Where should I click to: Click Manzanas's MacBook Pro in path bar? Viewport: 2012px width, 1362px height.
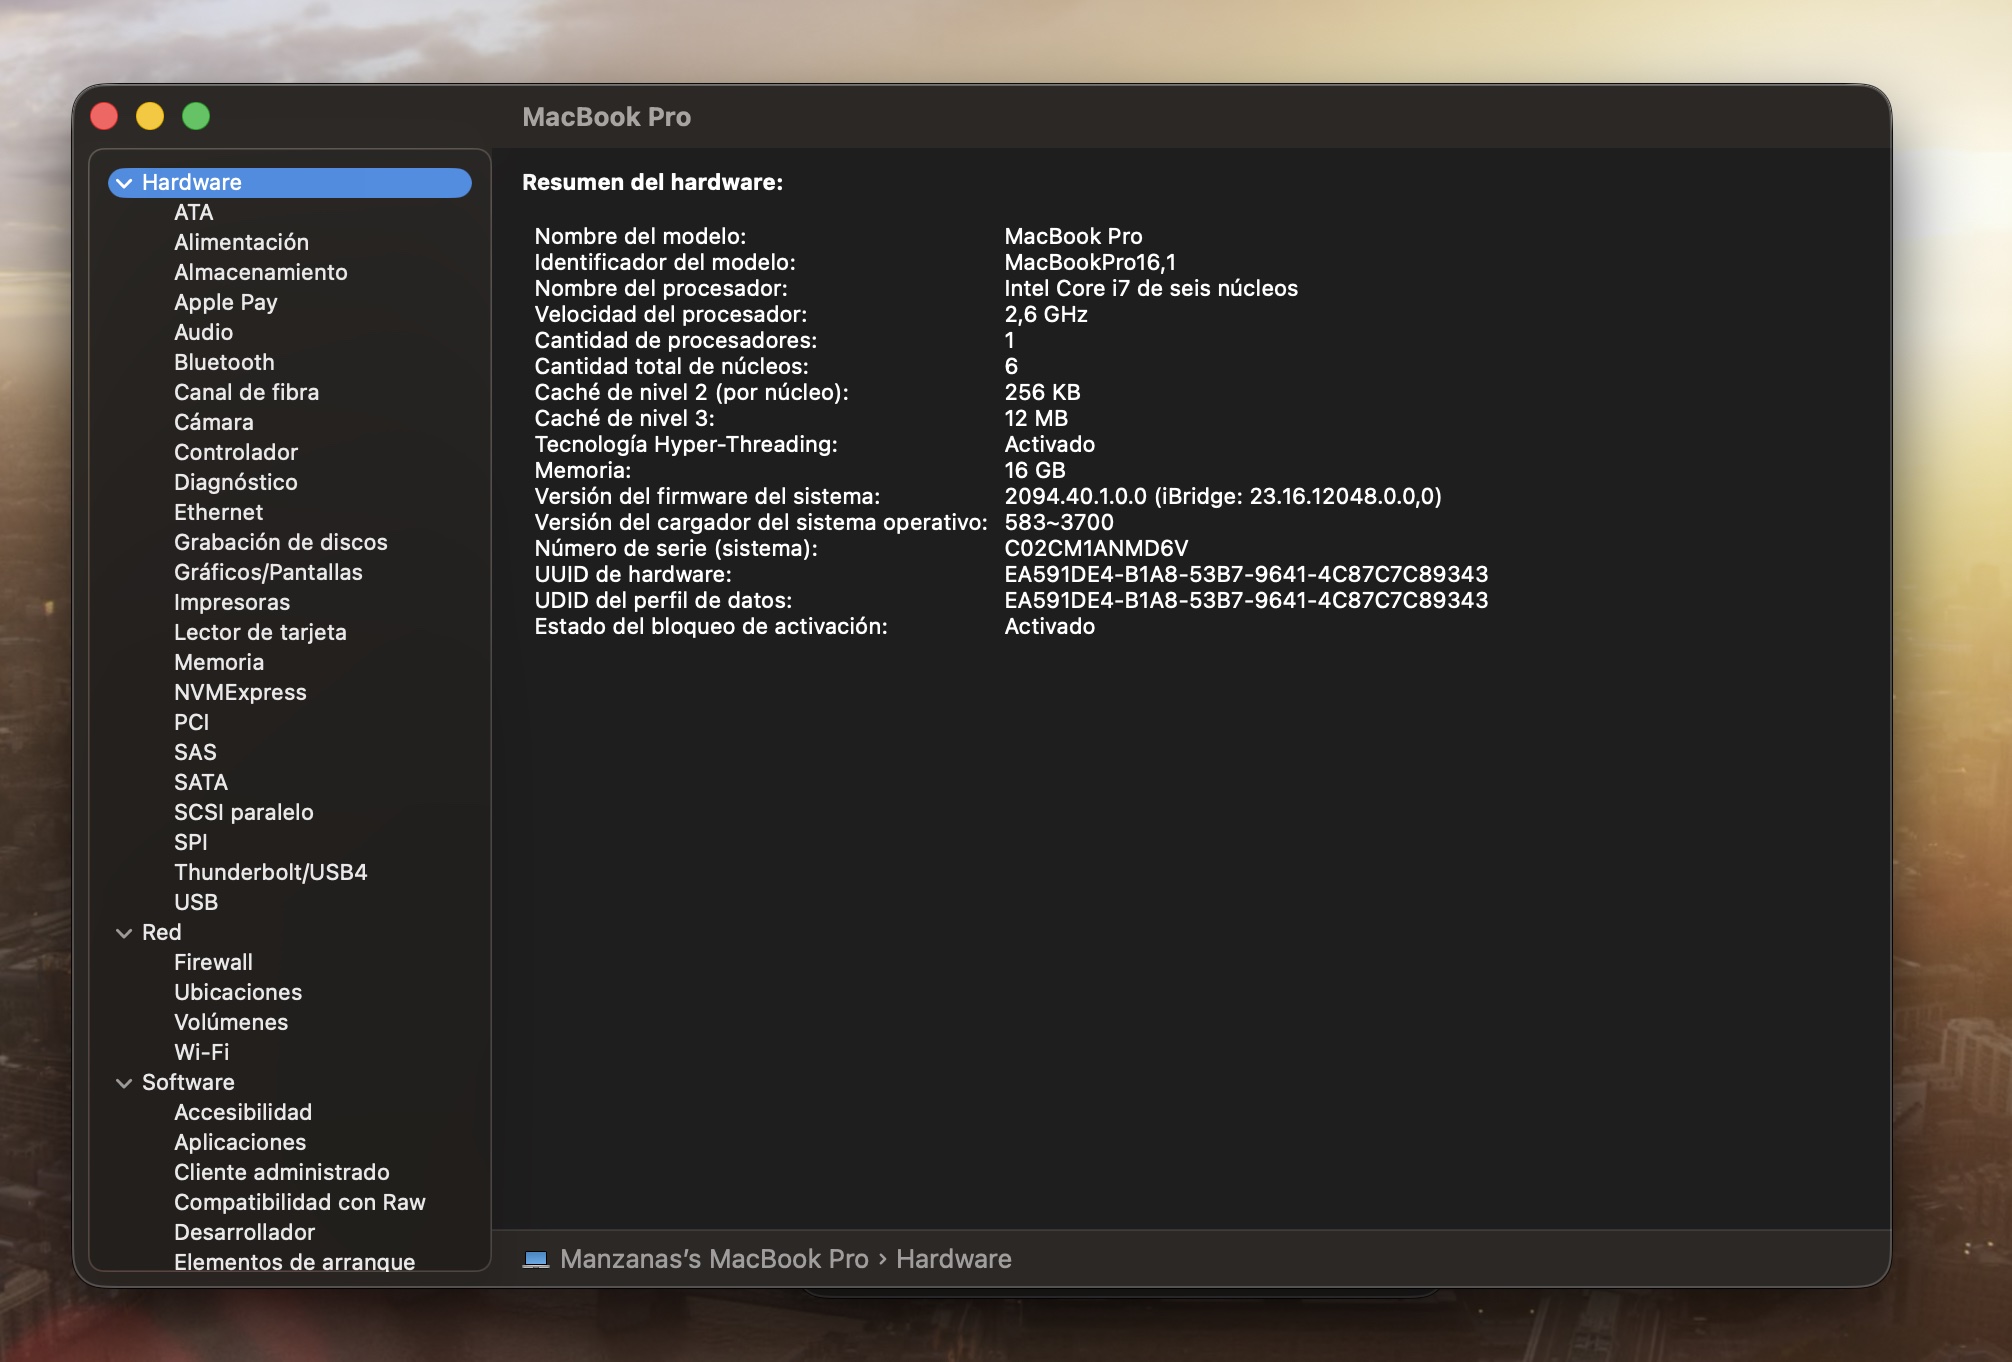[714, 1259]
